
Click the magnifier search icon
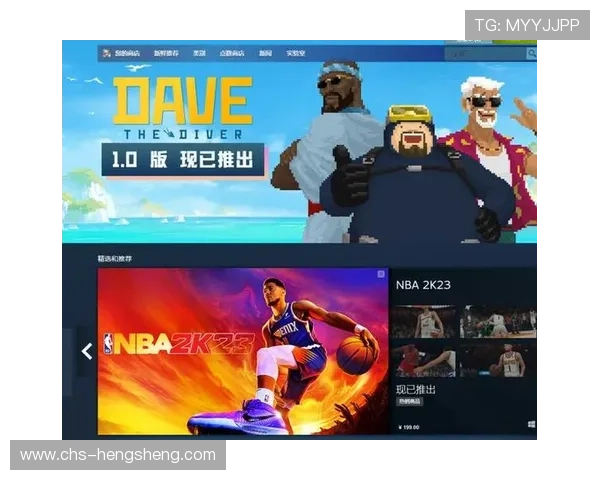[532, 54]
